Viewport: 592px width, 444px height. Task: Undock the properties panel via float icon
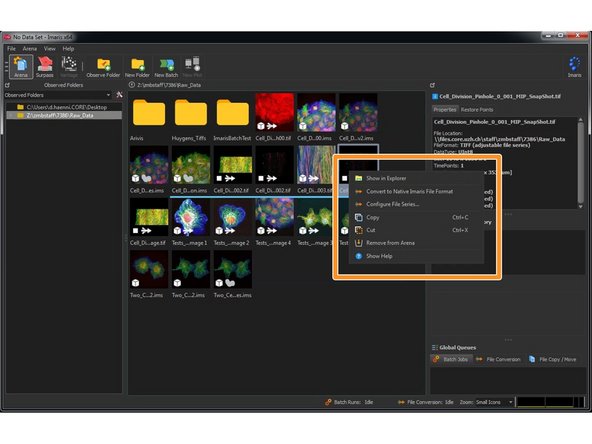(433, 85)
